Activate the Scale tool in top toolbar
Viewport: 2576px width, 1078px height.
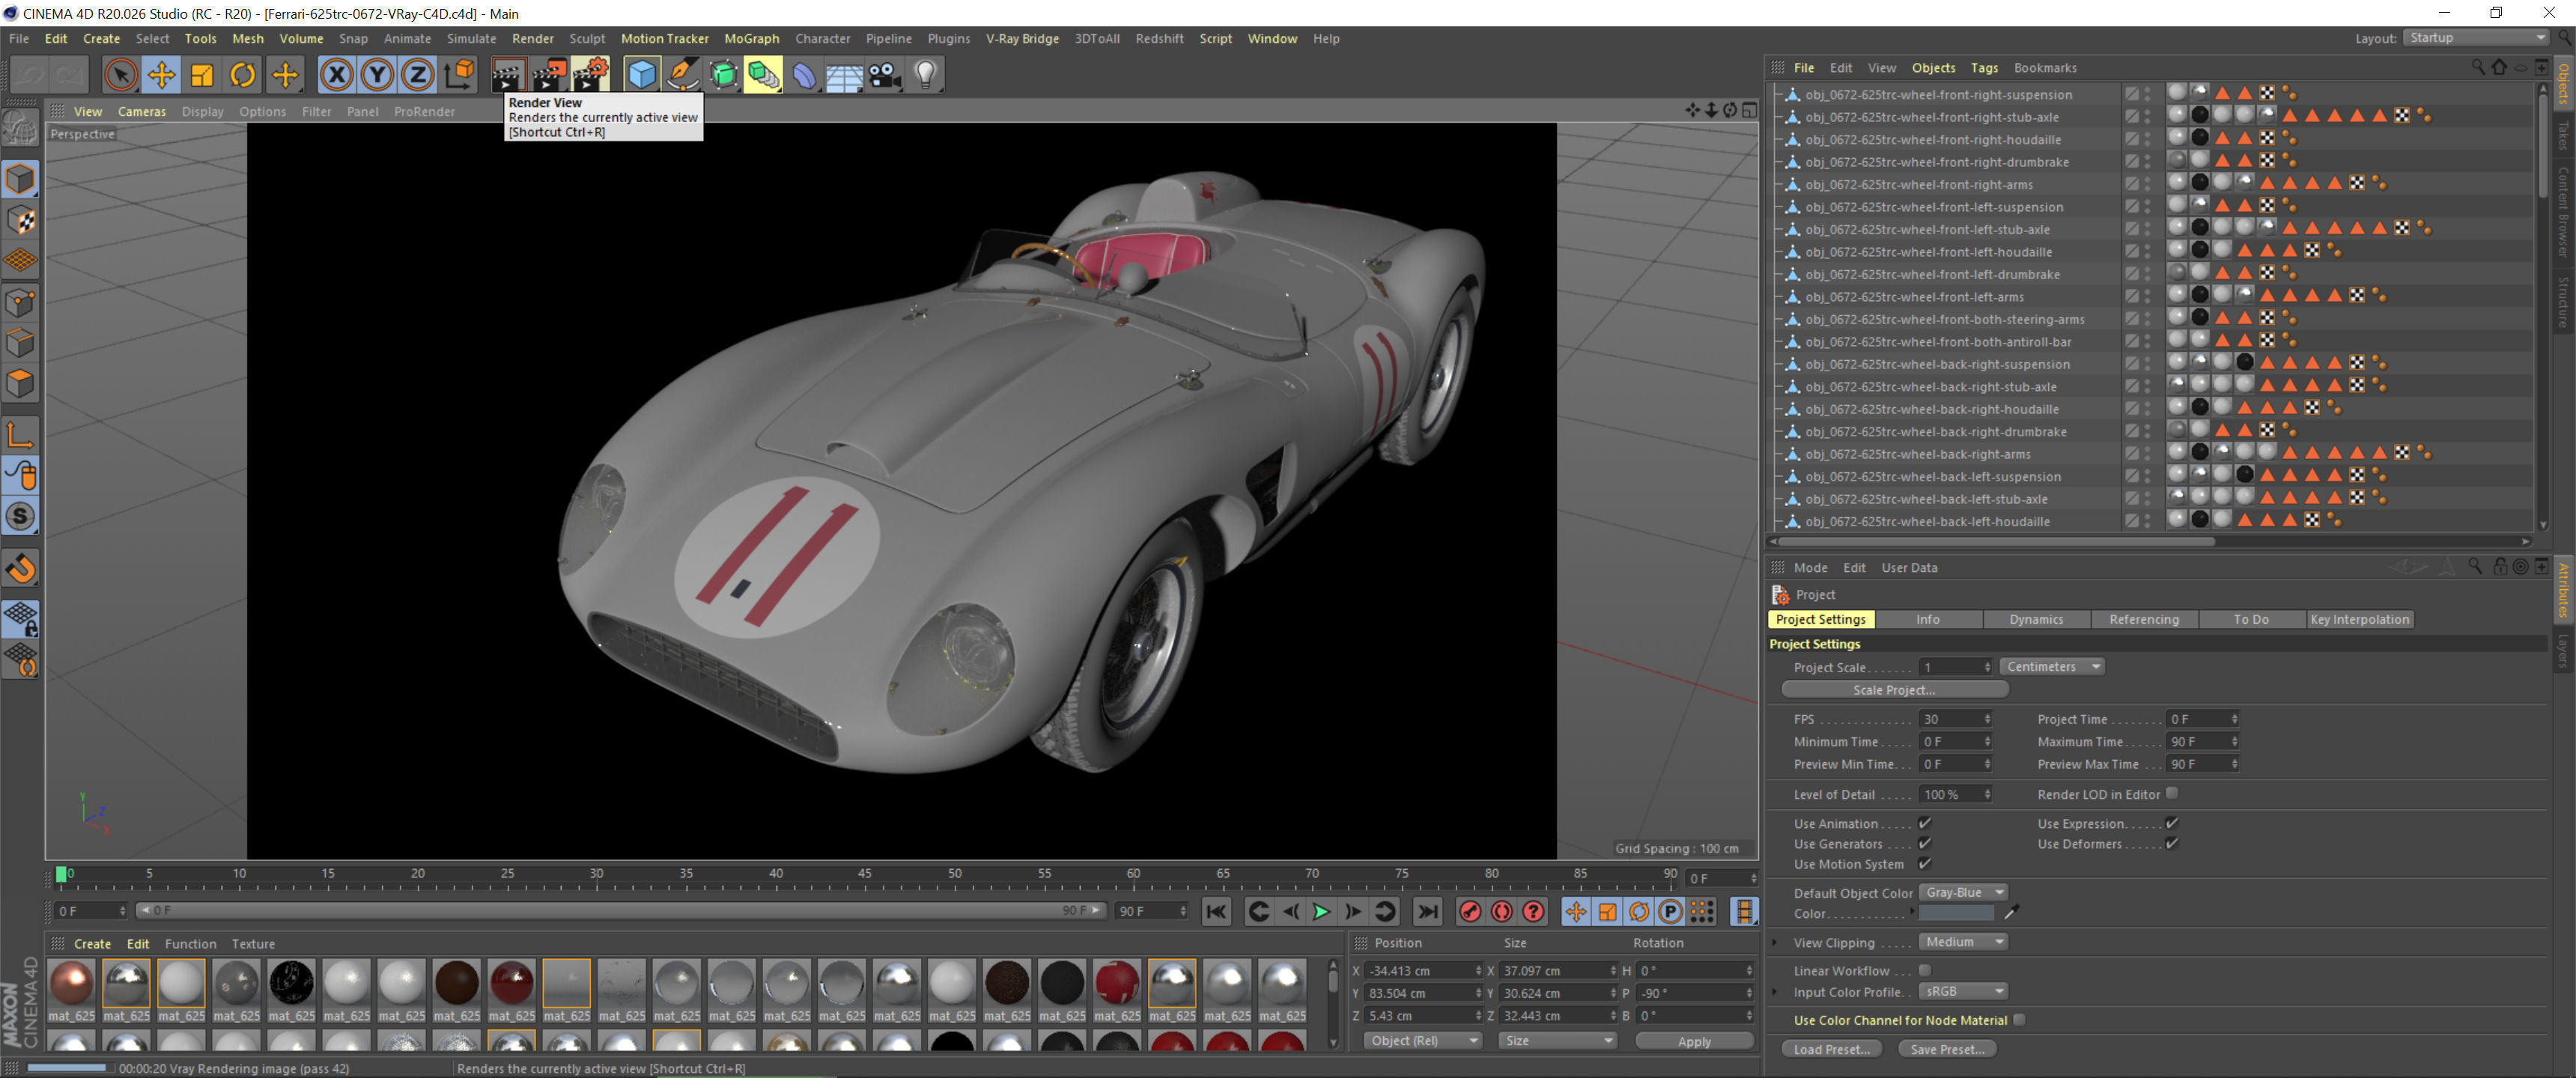click(x=202, y=75)
